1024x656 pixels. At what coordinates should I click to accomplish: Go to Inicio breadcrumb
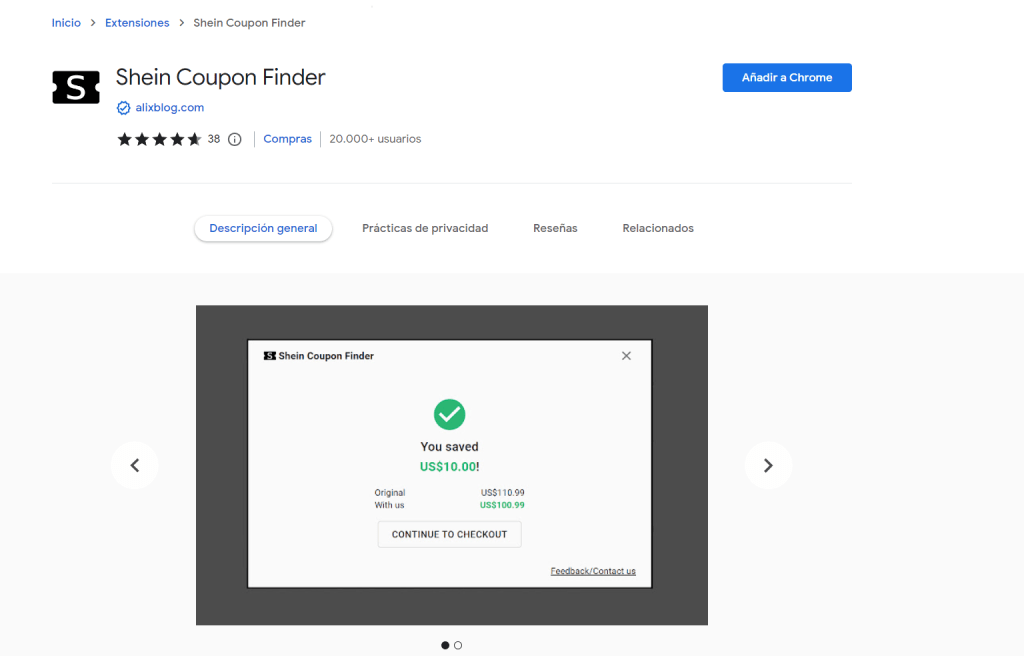pyautogui.click(x=66, y=23)
